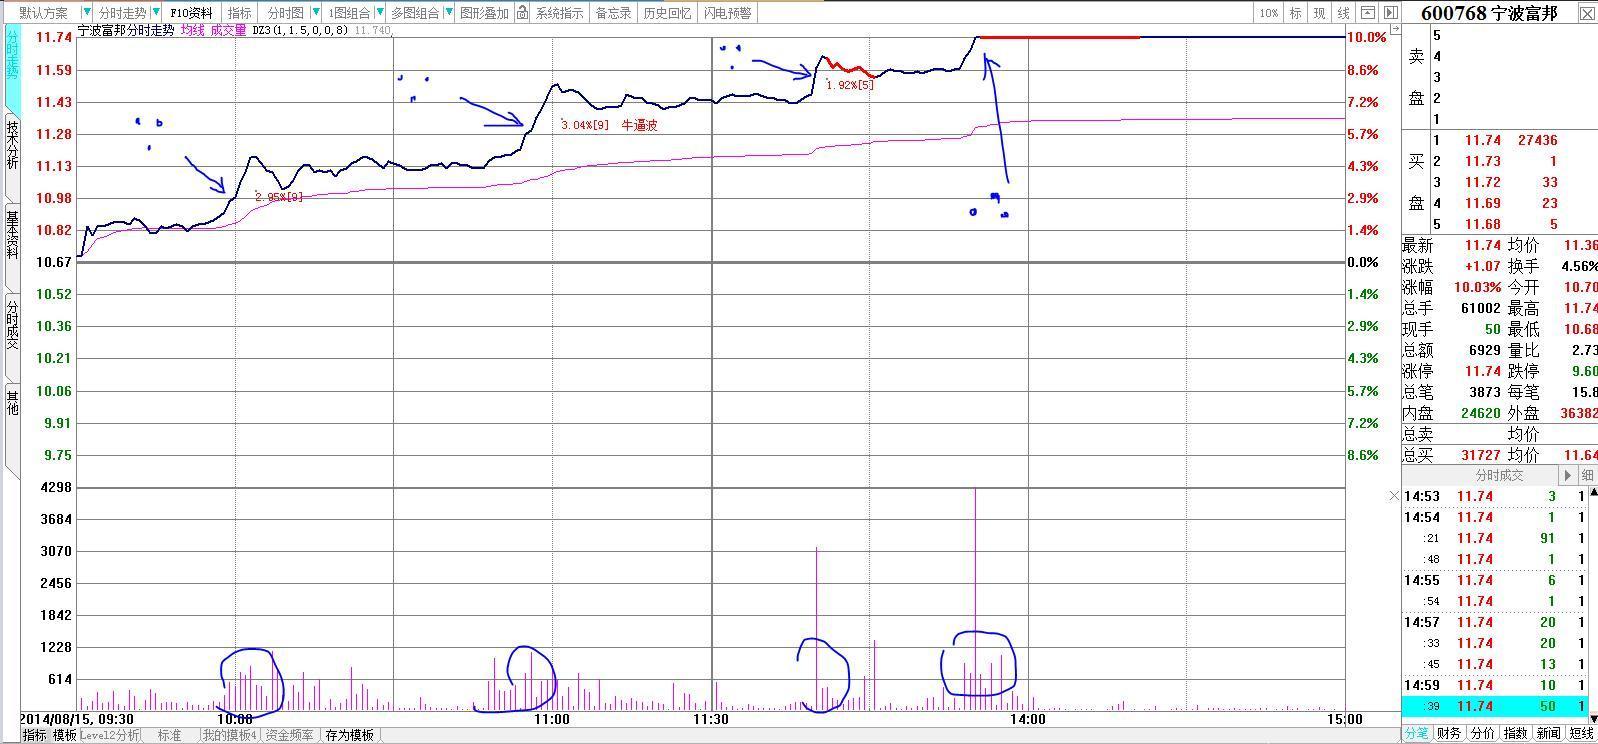Click the buy-1 volume 27436
Viewport: 1598px width, 744px height.
point(1537,141)
